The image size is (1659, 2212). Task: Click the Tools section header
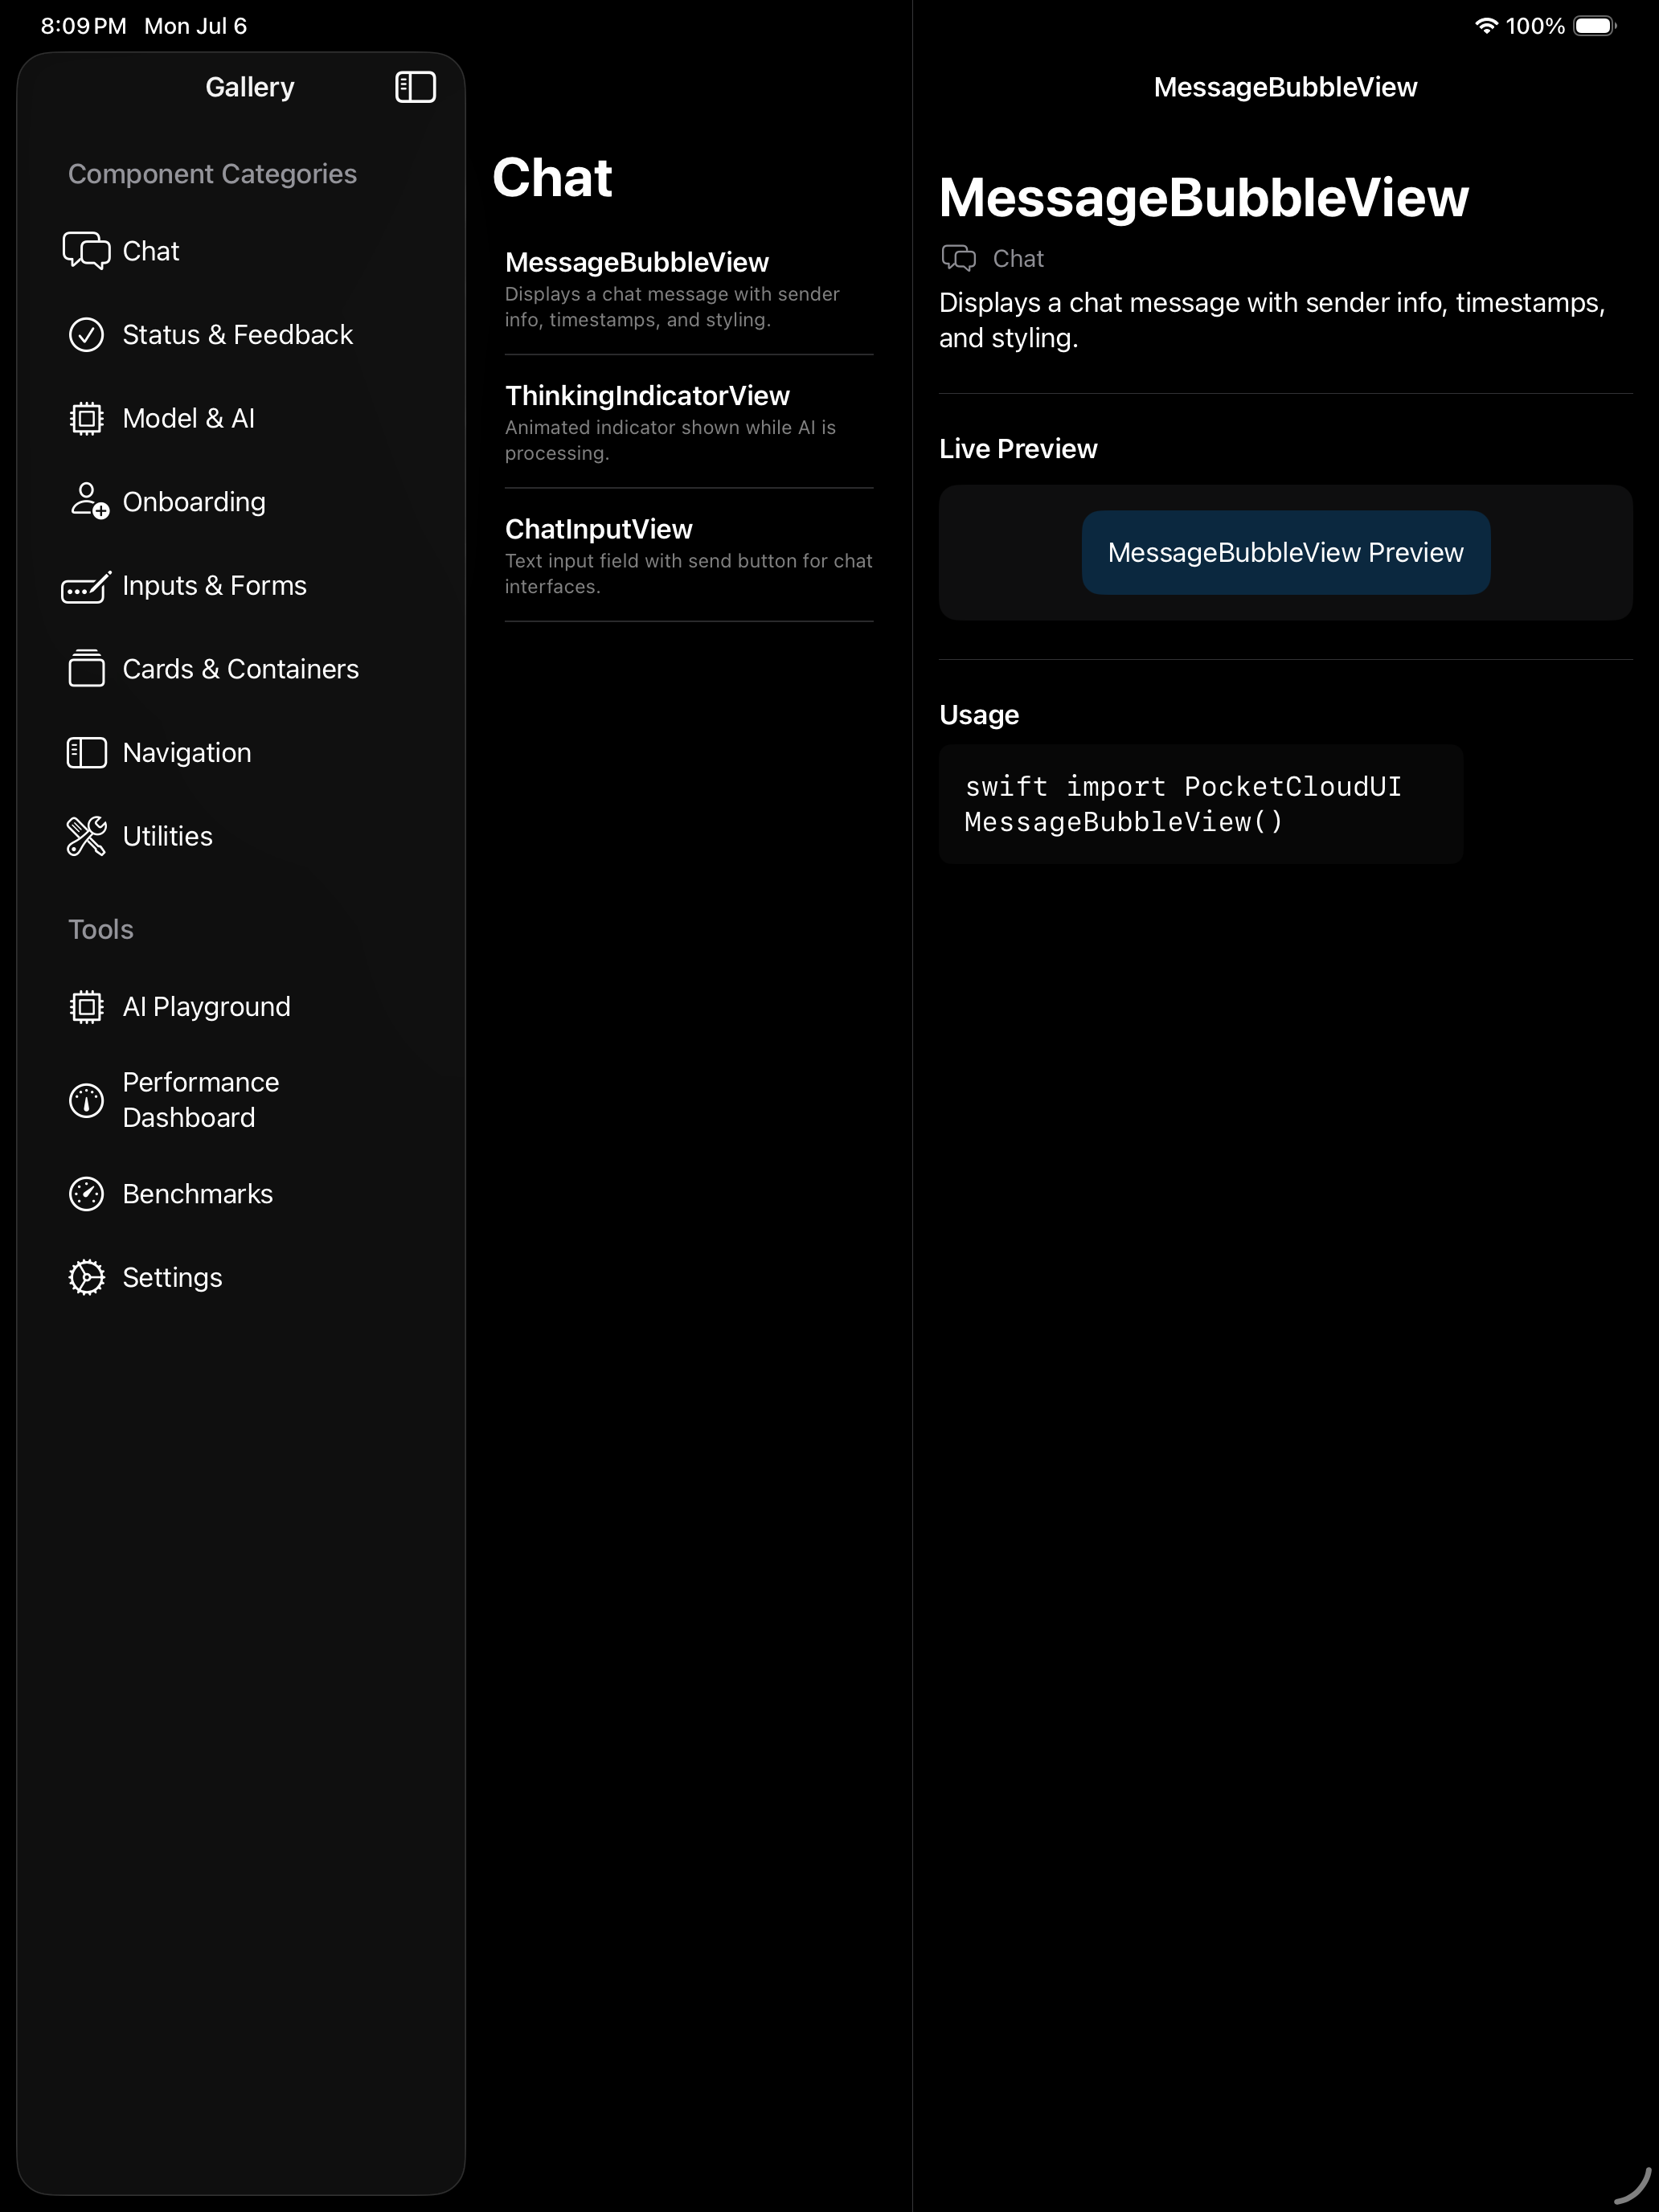click(x=101, y=929)
